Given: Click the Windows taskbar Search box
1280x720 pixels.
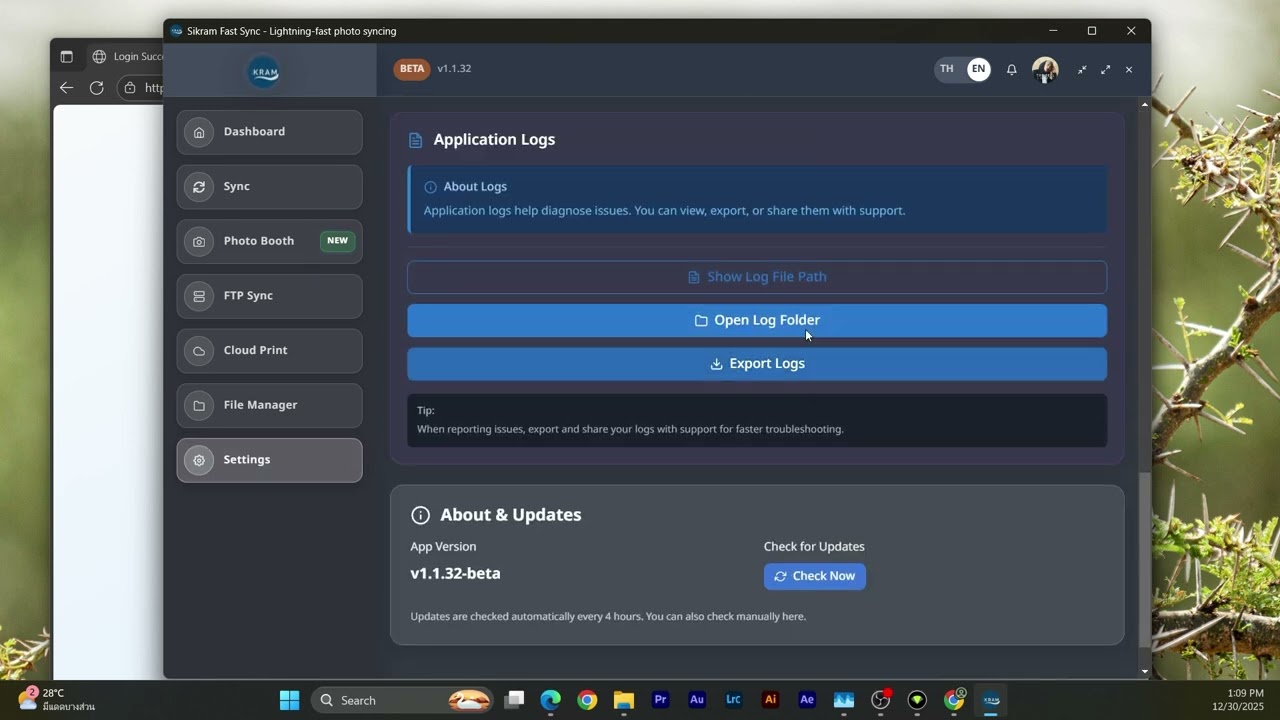Looking at the screenshot, I should [403, 700].
